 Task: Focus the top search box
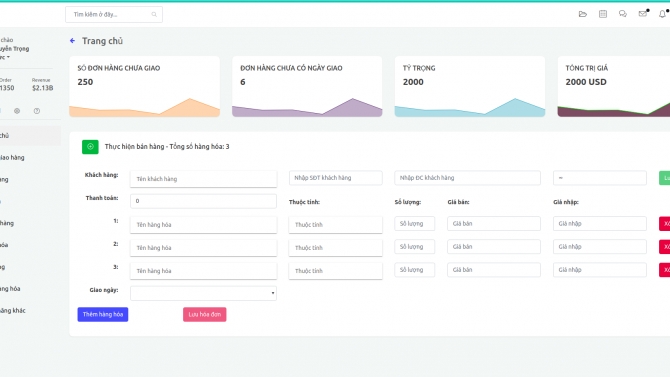(114, 15)
